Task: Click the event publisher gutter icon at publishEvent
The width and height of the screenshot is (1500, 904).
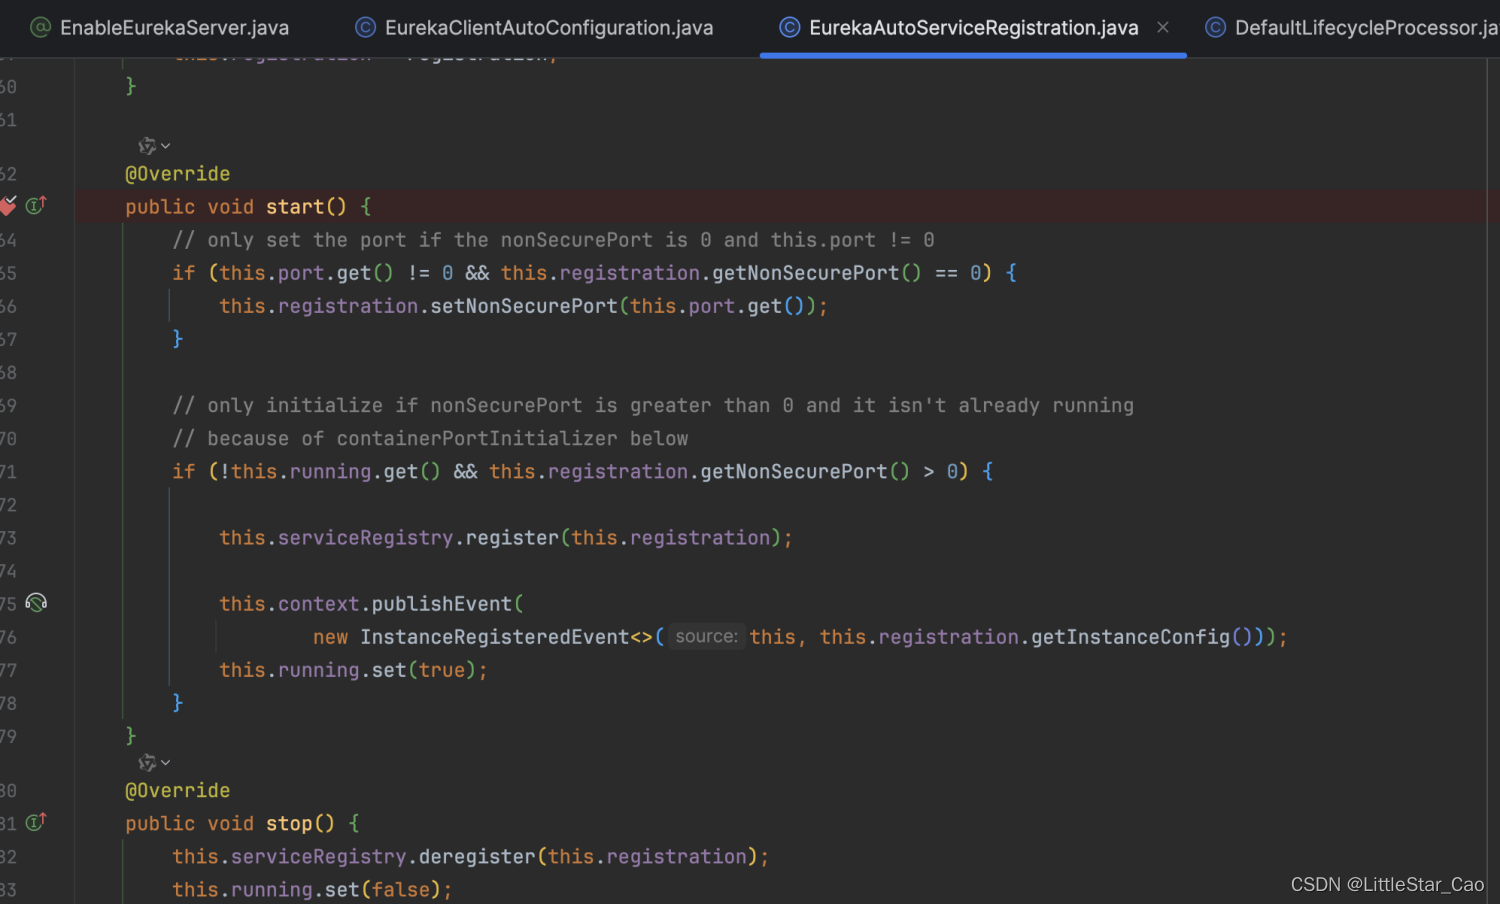Action: click(x=36, y=603)
